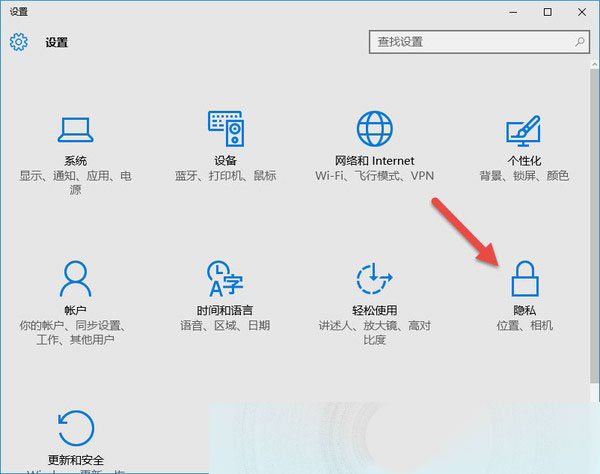Open the Devices (设备) keyboard and speaker icon
This screenshot has width=600, height=474.
[x=225, y=129]
